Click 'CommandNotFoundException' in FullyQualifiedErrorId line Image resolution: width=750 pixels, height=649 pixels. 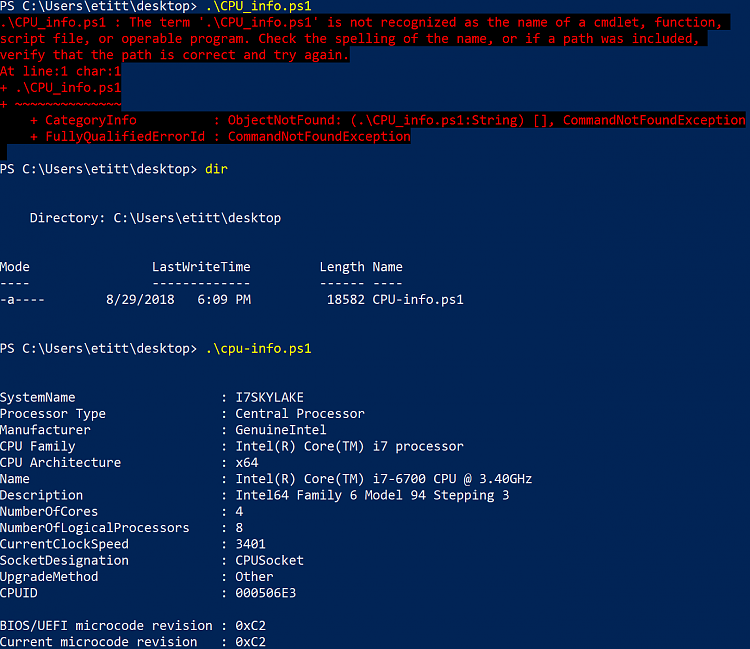319,137
